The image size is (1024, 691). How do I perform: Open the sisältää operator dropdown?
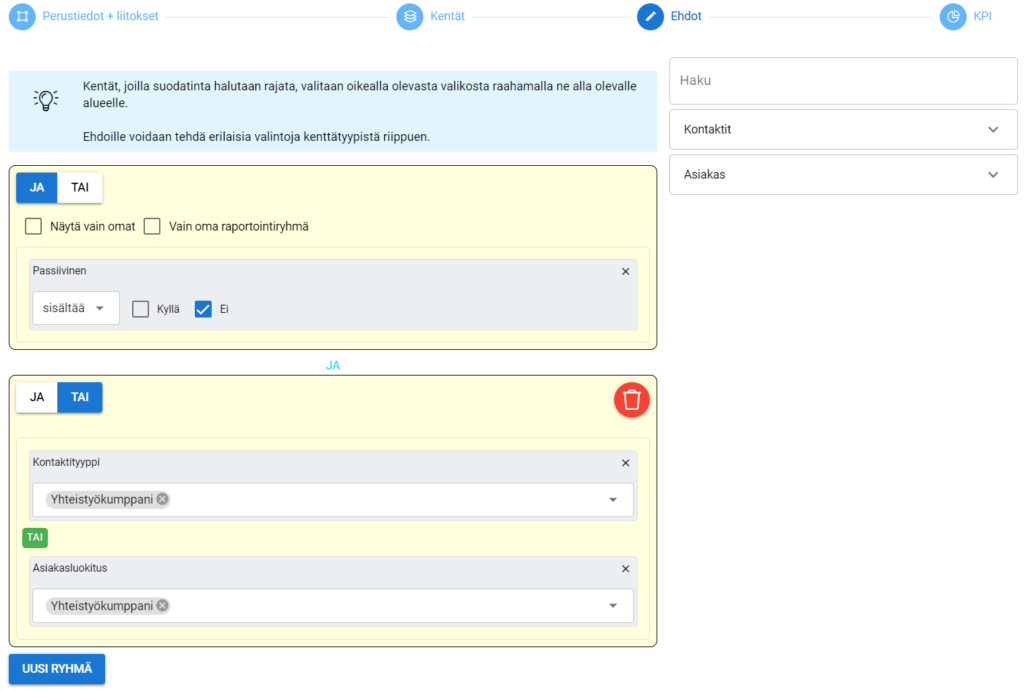(x=75, y=308)
